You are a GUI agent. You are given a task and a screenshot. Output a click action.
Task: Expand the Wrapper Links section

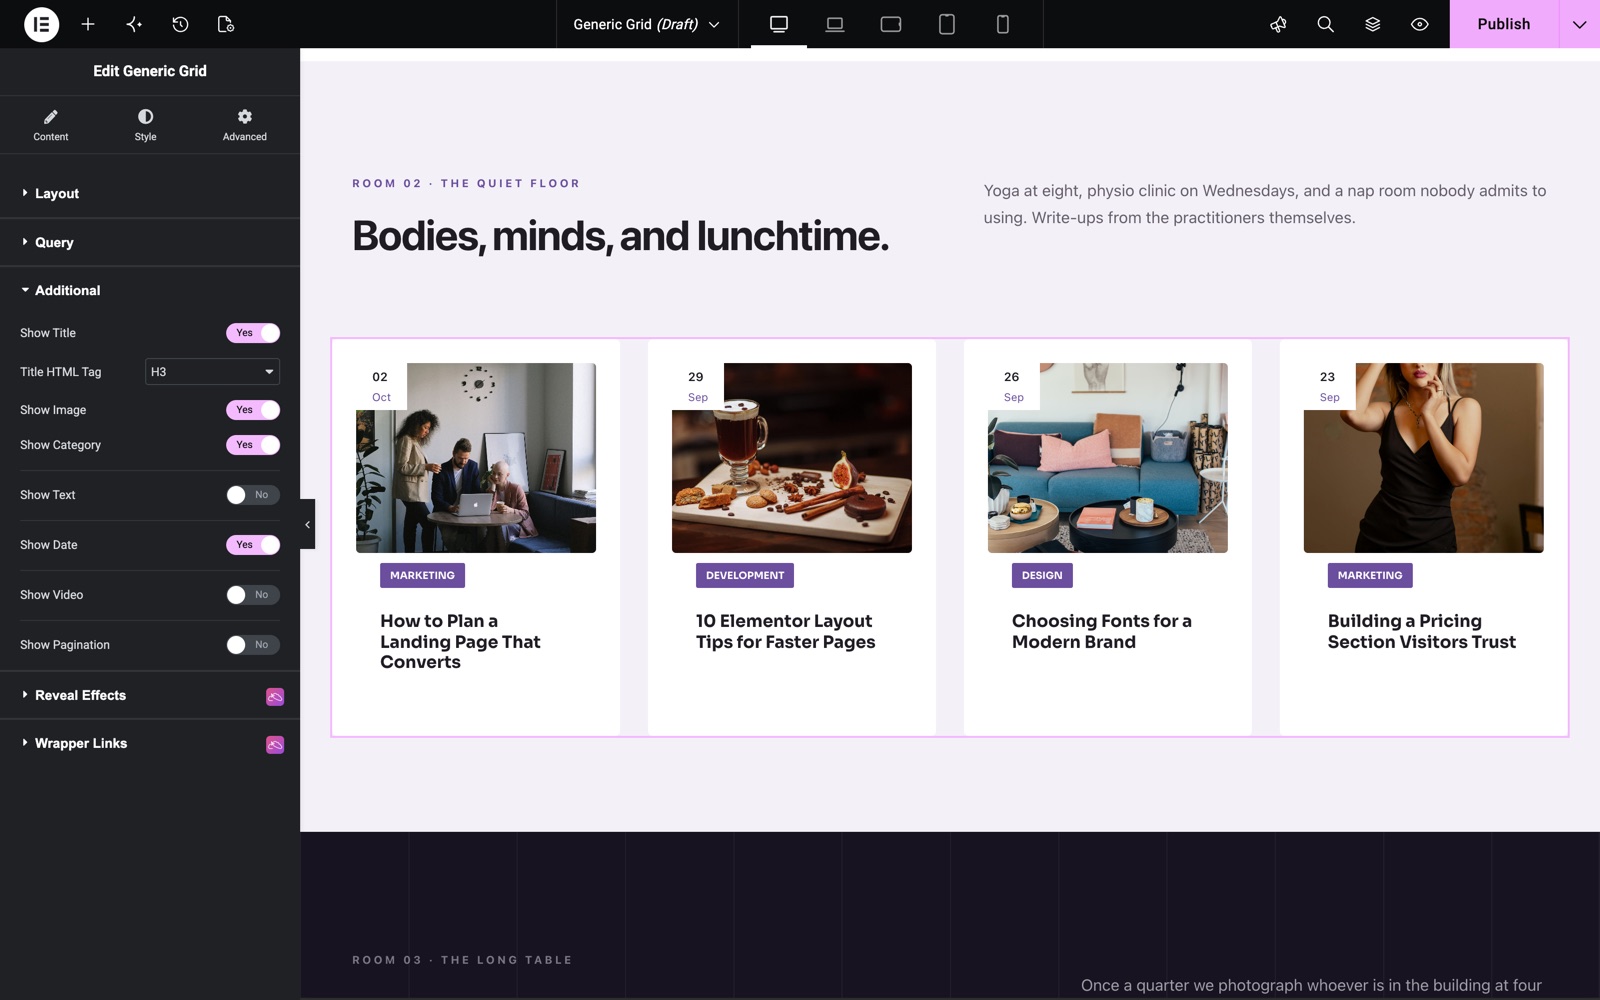[150, 744]
